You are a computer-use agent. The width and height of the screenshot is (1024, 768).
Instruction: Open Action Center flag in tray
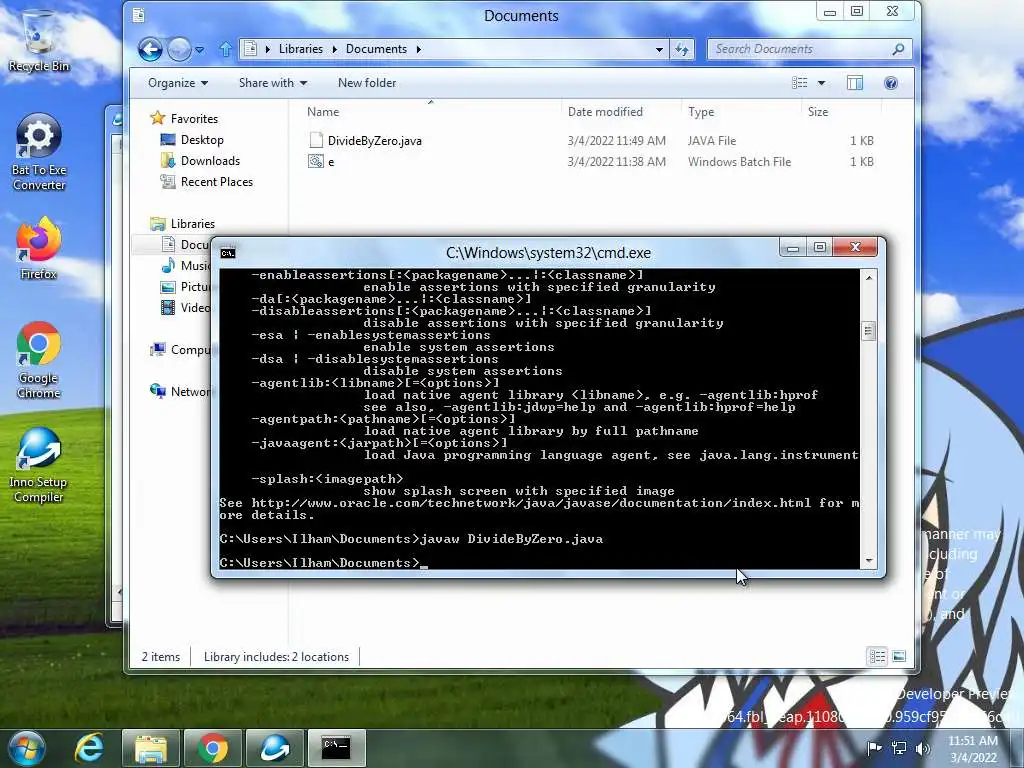click(874, 748)
